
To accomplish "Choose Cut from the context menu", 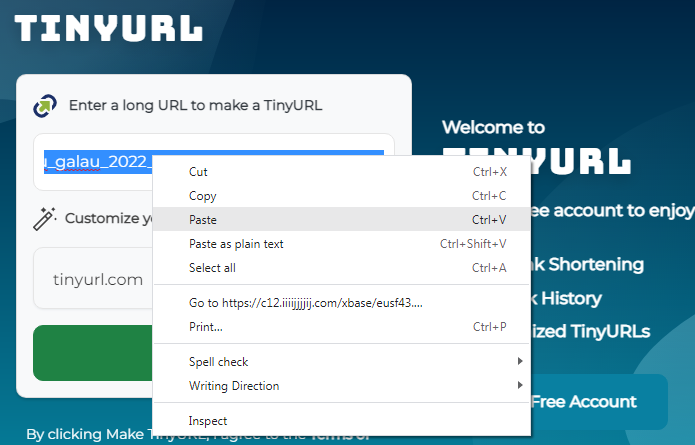I will pos(342,172).
